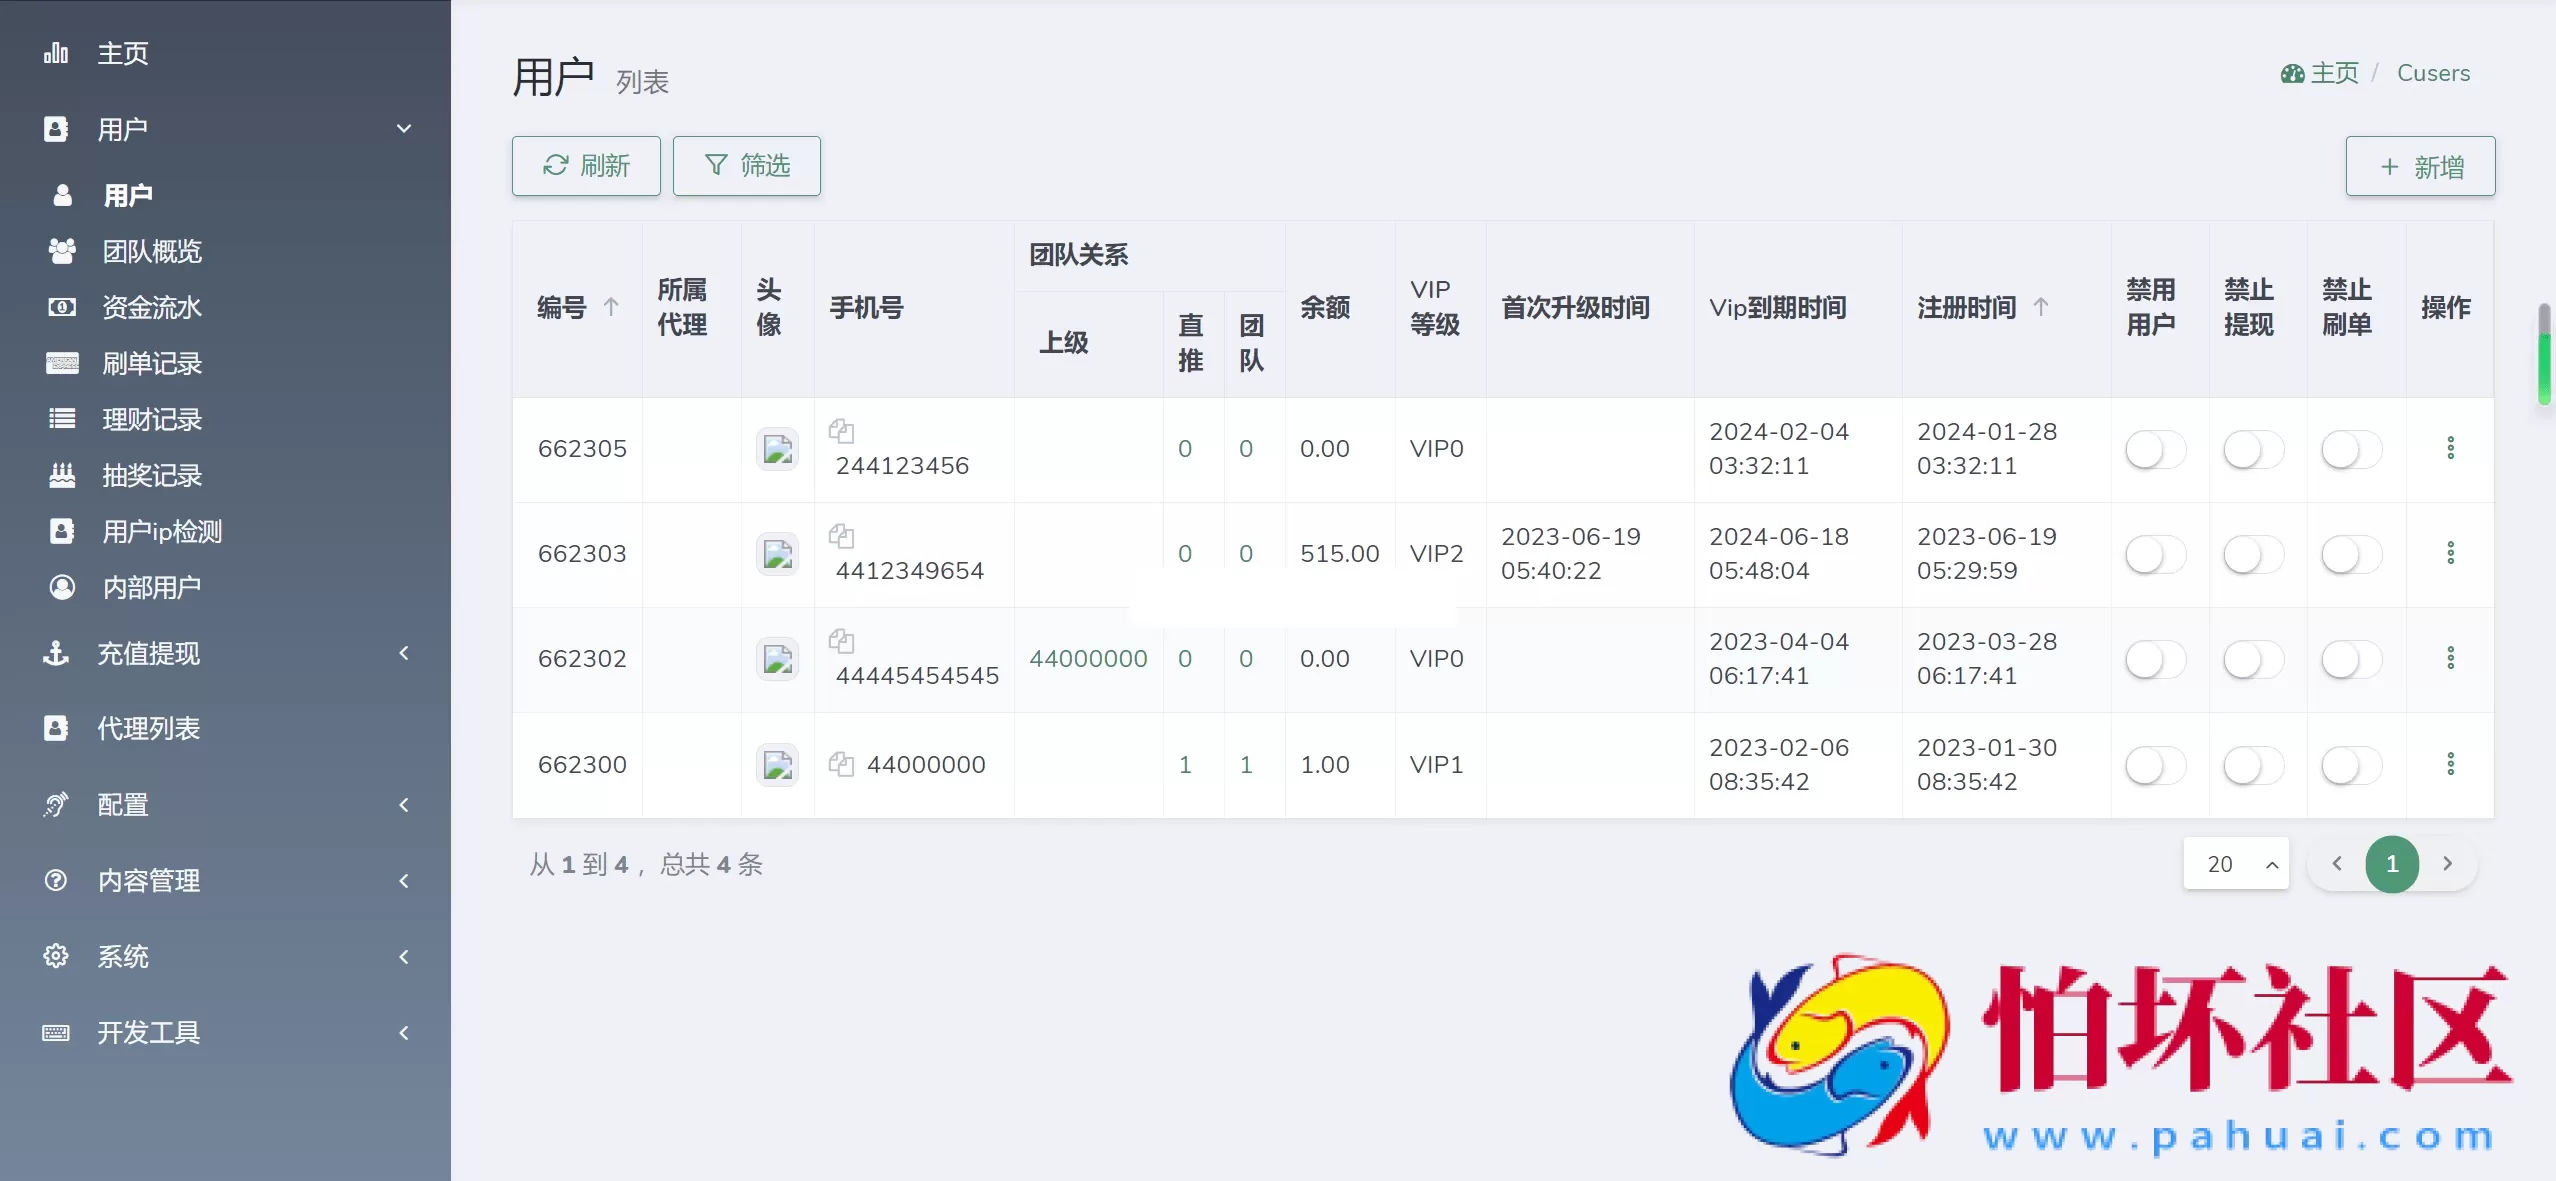Image resolution: width=2556 pixels, height=1181 pixels.
Task: Open 理财记录 from the sidebar
Action: [x=152, y=419]
